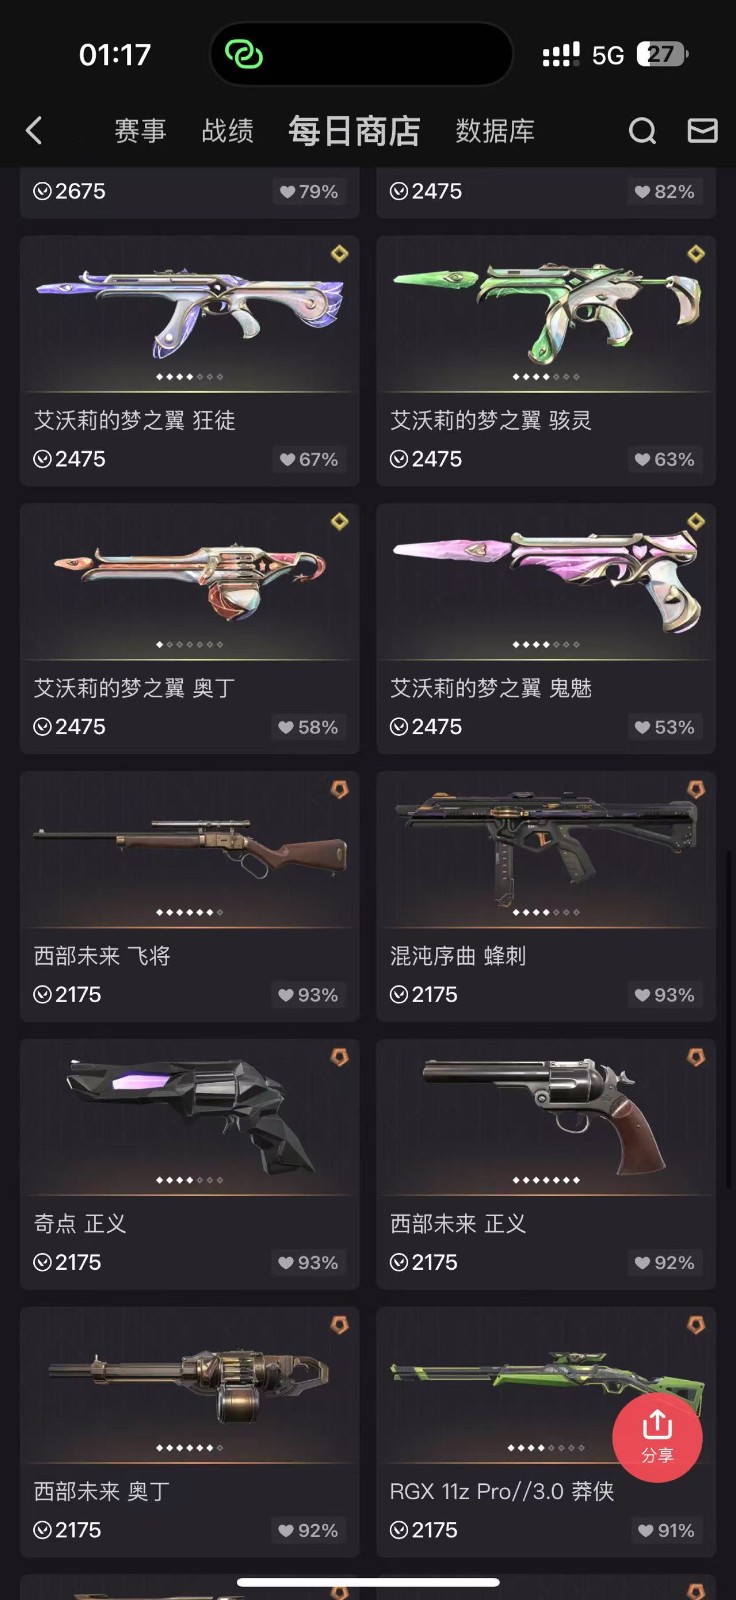Tap the back arrow icon
Viewport: 736px width, 1600px height.
click(34, 130)
